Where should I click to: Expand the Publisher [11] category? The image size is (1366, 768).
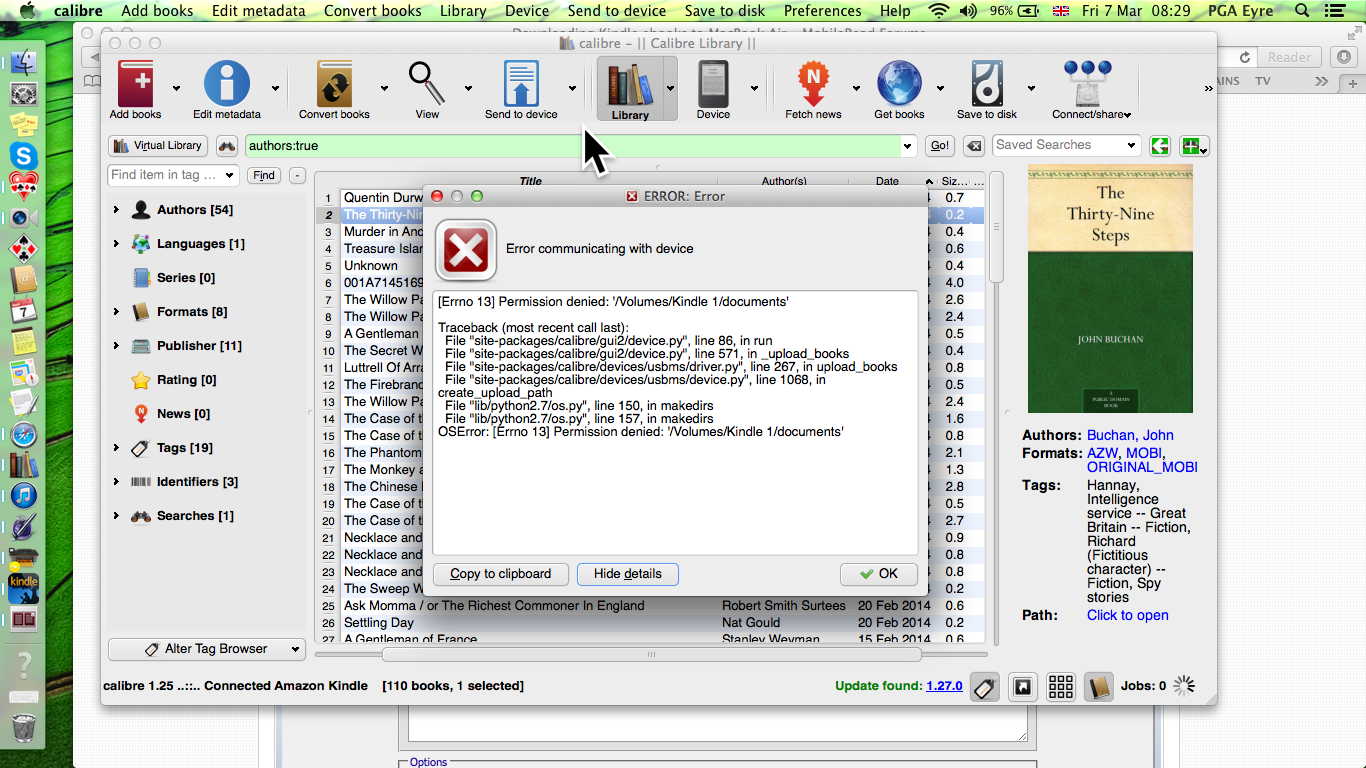click(x=116, y=346)
